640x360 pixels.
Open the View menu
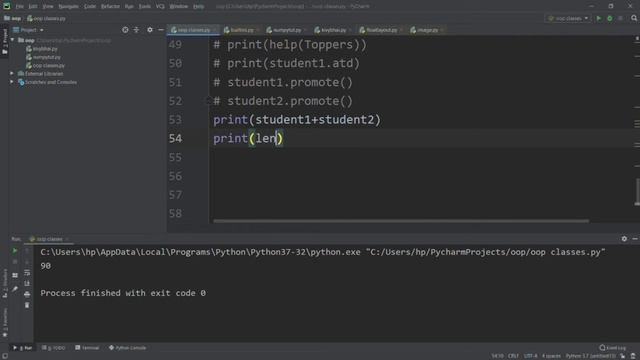point(48,7)
